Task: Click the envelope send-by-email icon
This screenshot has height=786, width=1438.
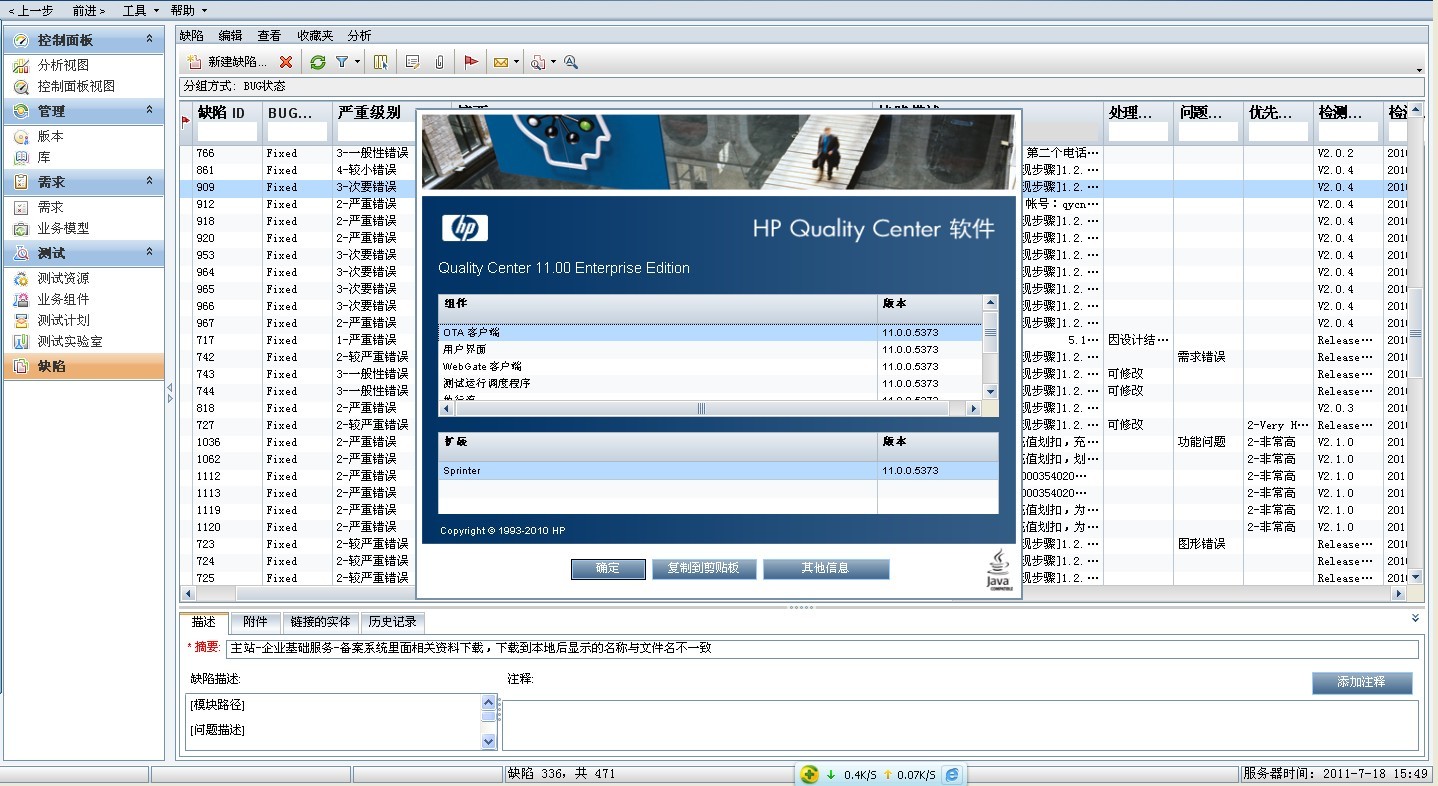Action: 501,62
